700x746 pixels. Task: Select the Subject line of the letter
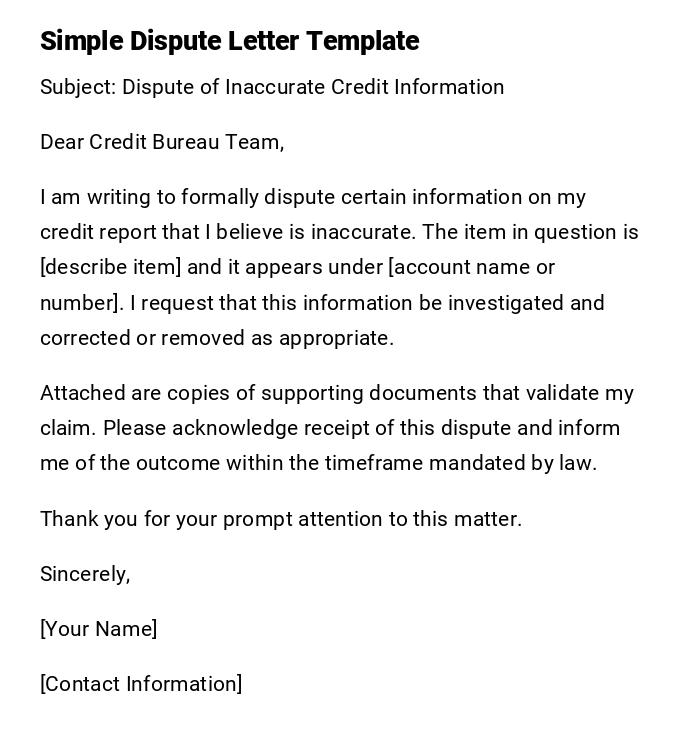coord(272,87)
